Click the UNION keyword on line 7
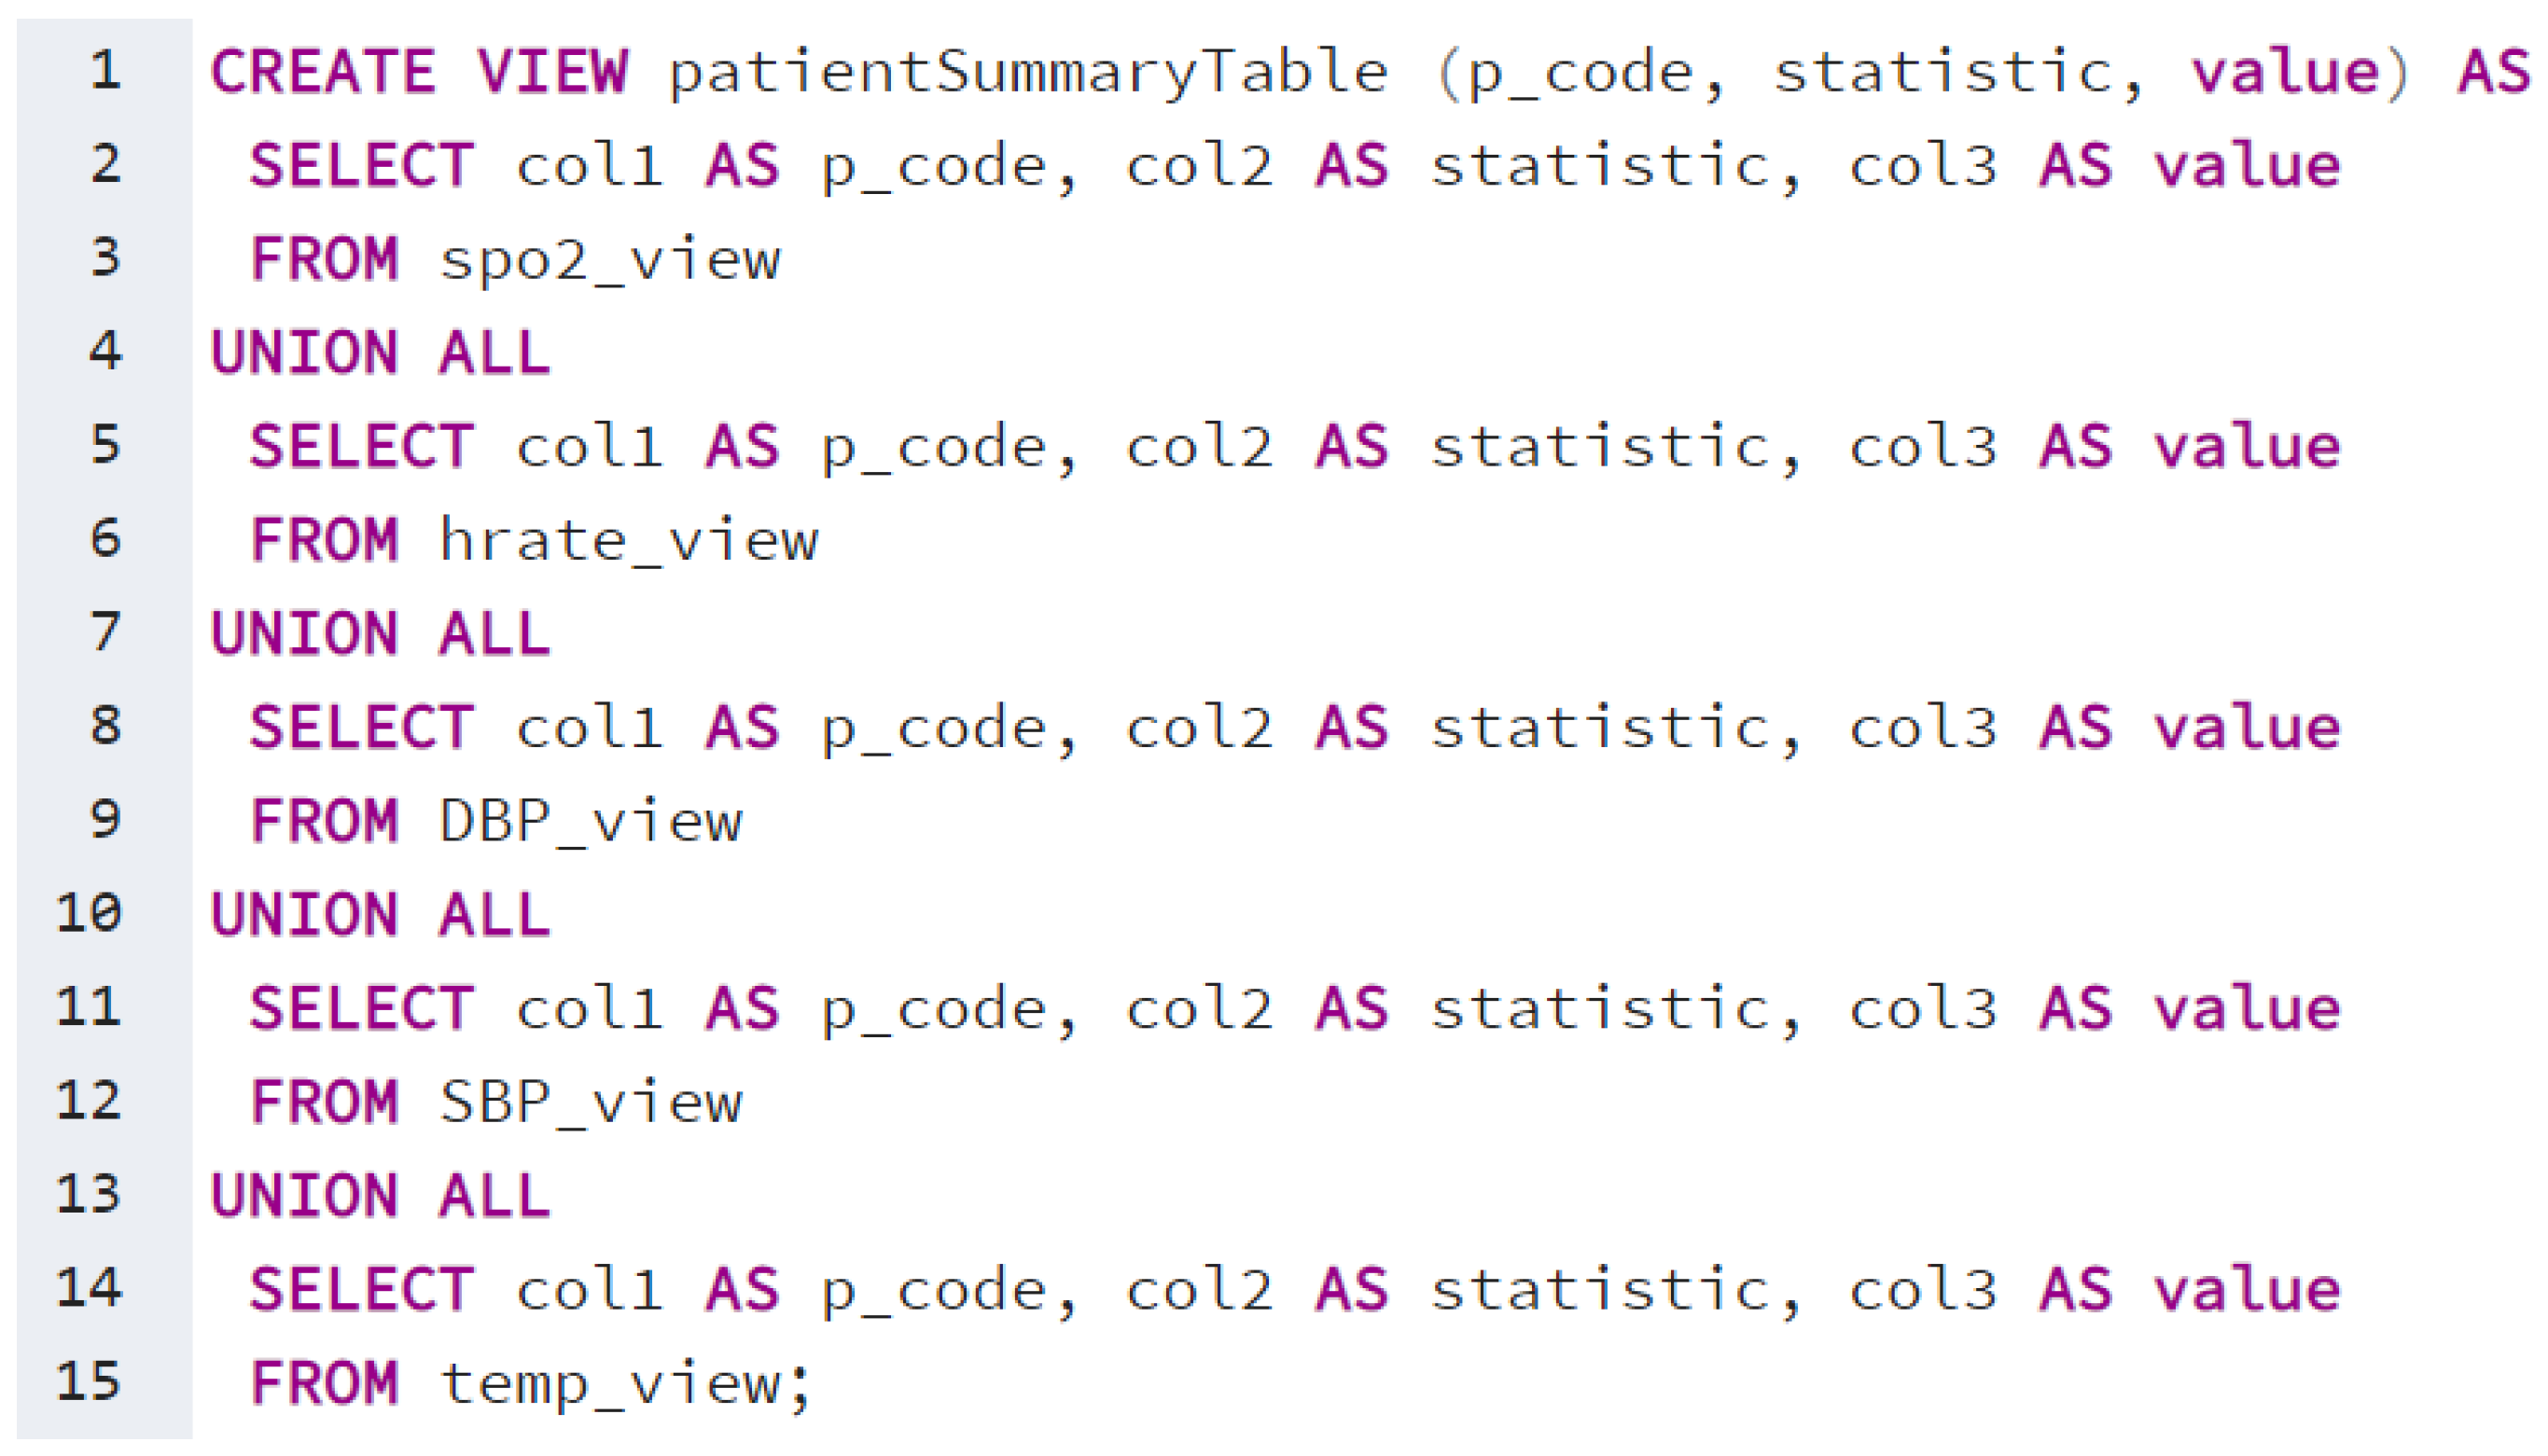Viewport: 2548px width, 1456px height. [305, 634]
